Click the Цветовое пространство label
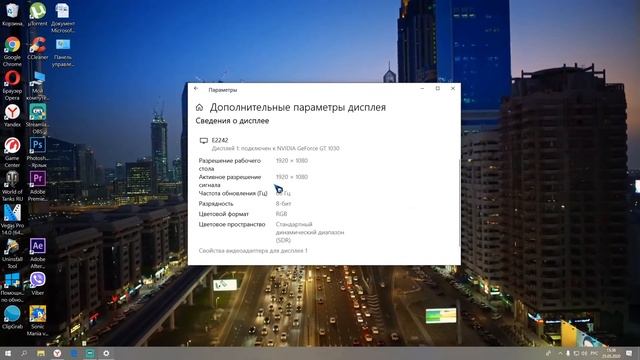This screenshot has height=360, width=640. (x=232, y=224)
